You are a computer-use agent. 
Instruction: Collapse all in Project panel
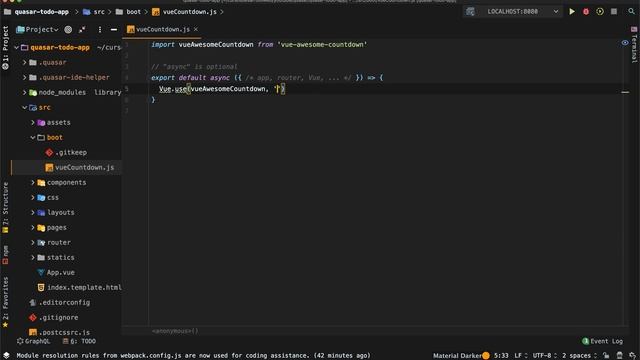click(82, 29)
